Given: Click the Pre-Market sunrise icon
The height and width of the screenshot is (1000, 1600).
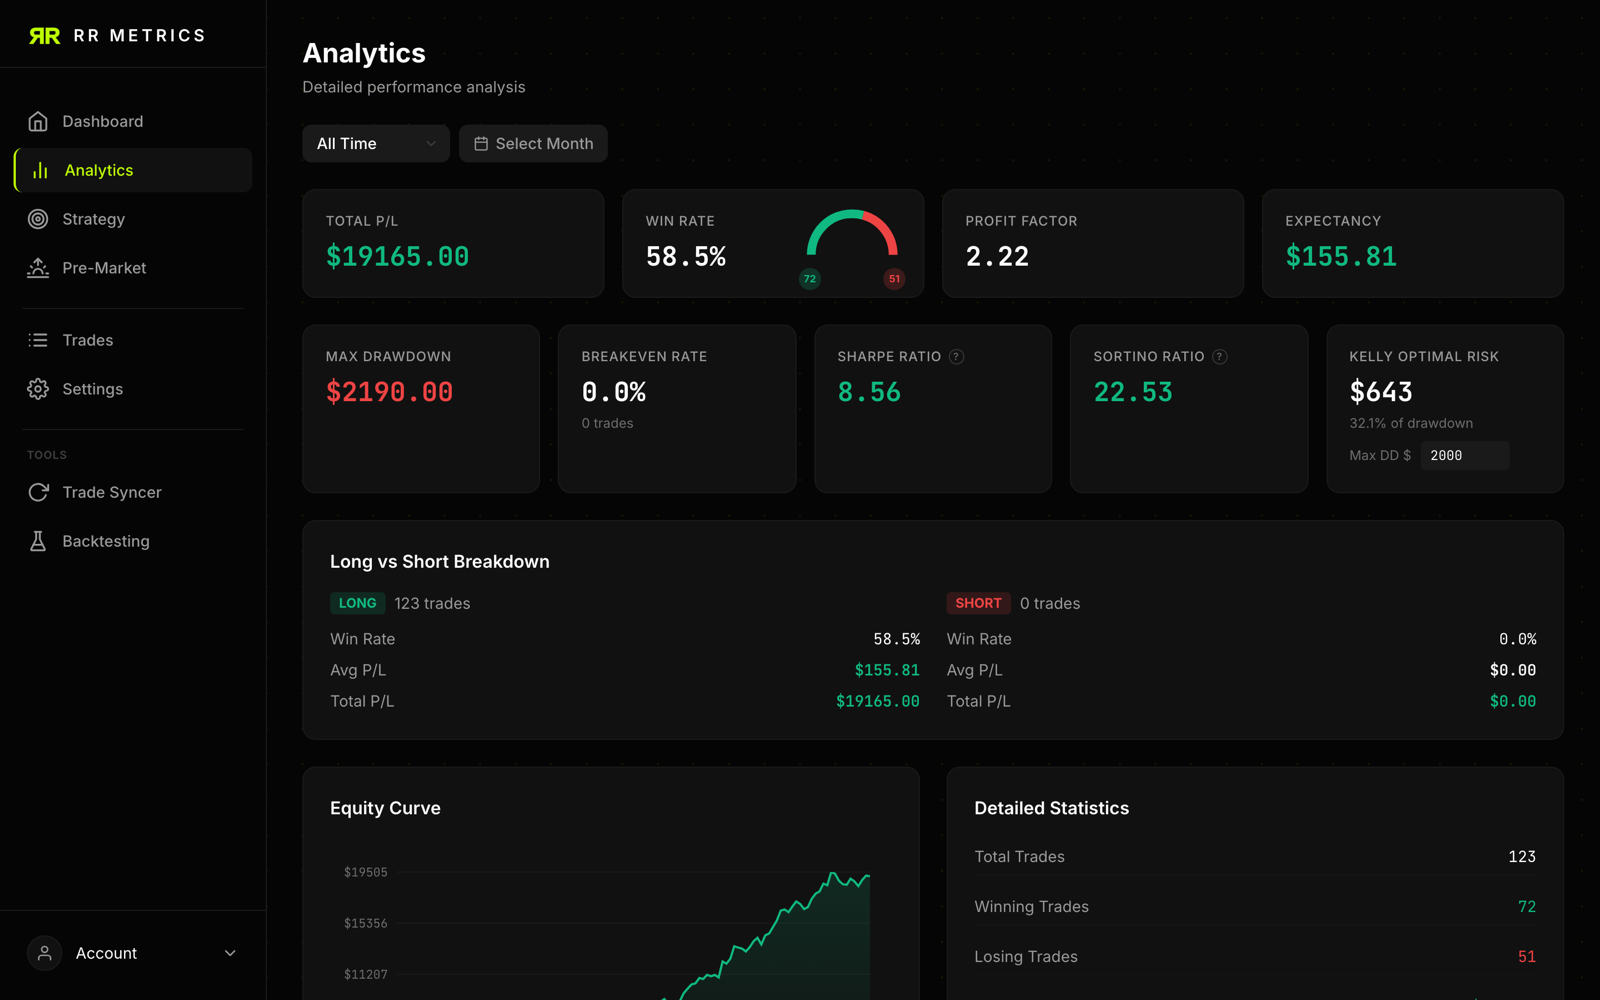Looking at the screenshot, I should tap(38, 268).
